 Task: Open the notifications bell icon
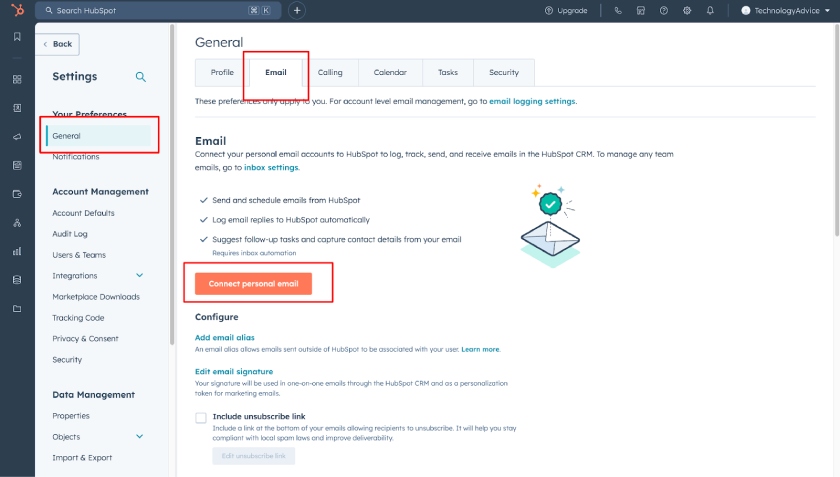point(710,10)
